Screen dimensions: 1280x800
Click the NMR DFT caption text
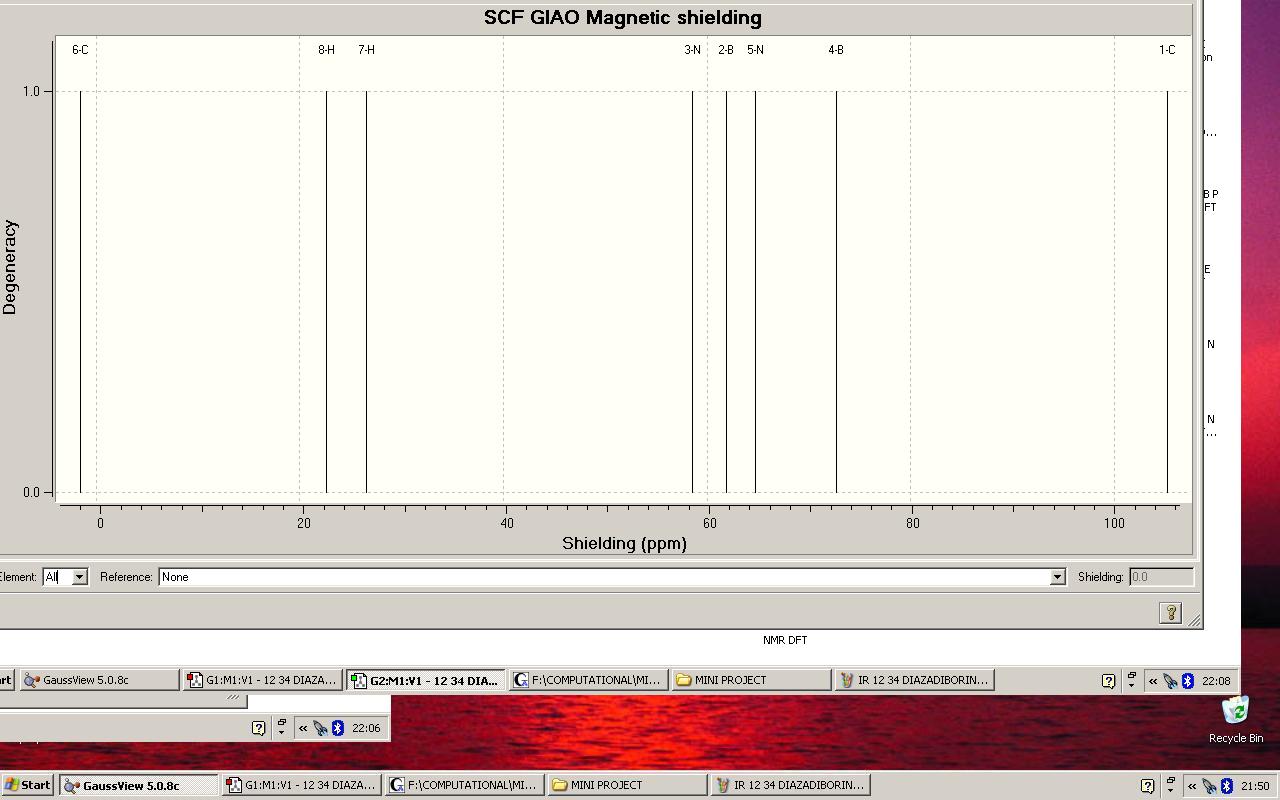tap(785, 640)
